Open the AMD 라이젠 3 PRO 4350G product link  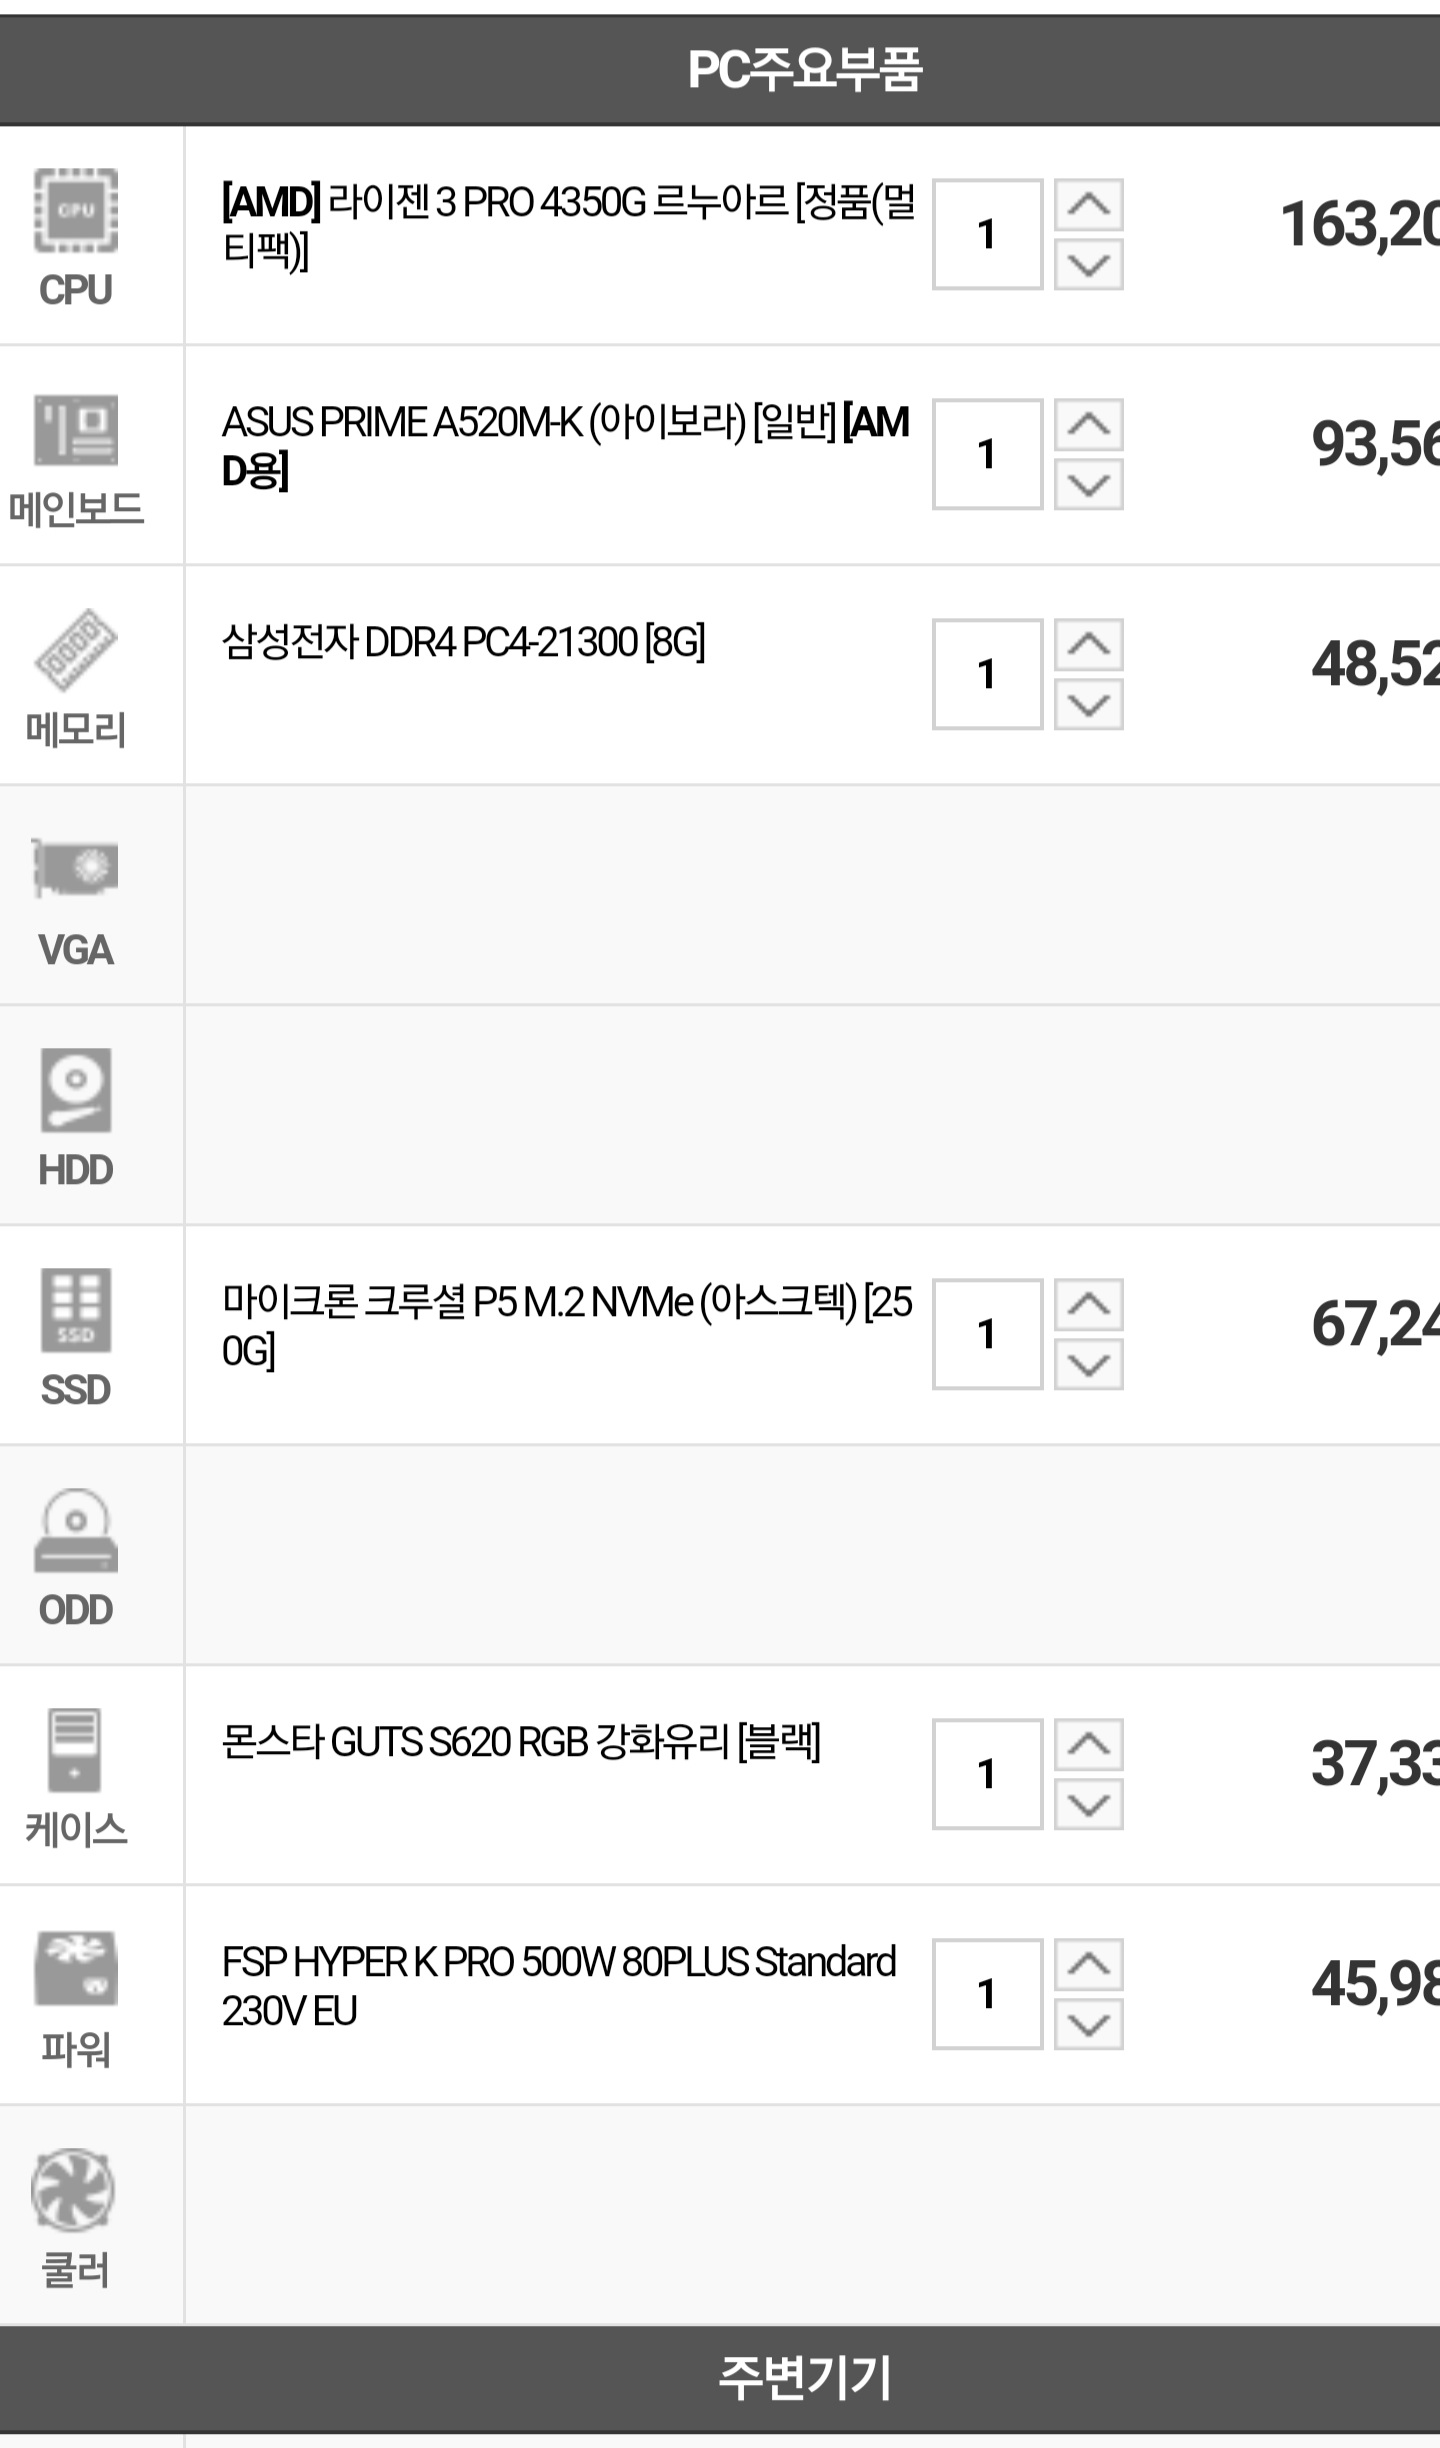click(x=568, y=226)
